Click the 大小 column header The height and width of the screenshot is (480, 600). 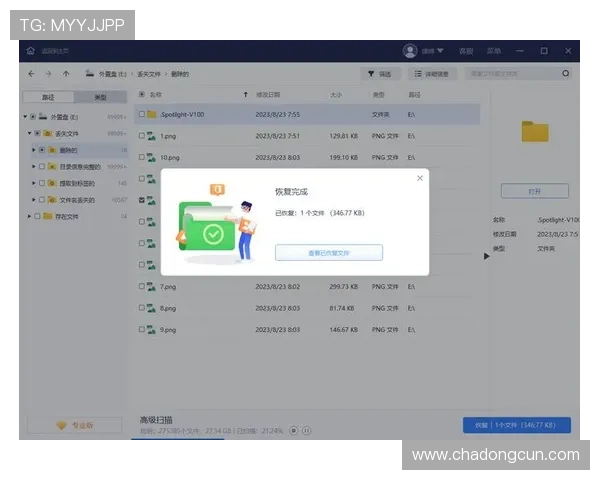coord(336,95)
